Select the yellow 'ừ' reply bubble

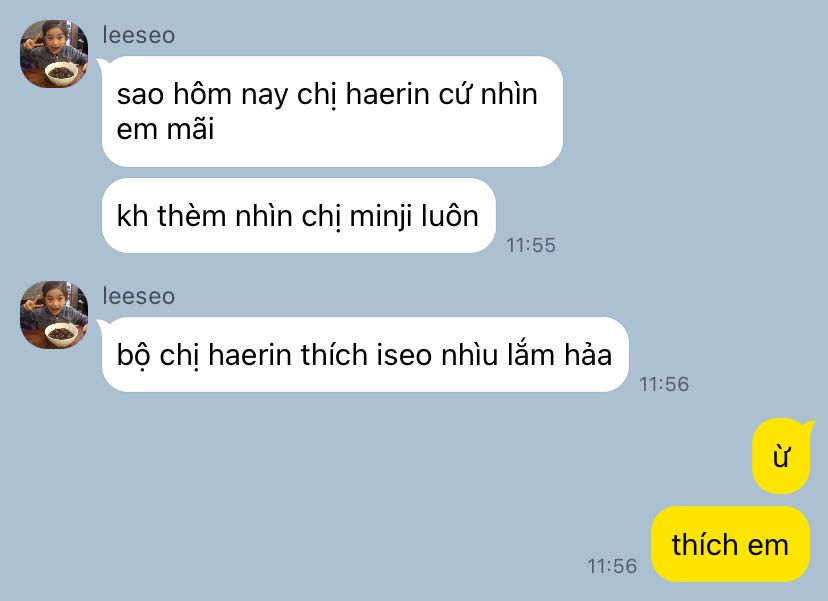coord(781,456)
